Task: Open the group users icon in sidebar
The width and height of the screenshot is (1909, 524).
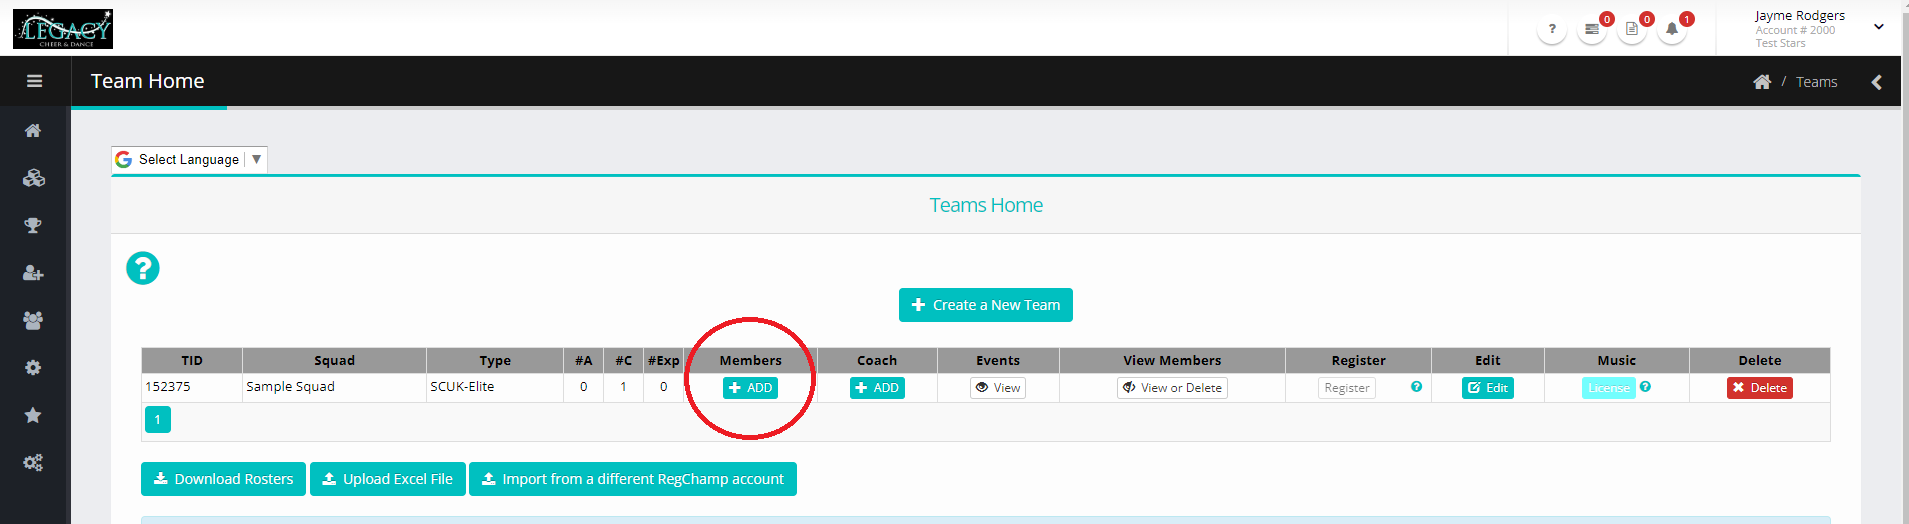Action: 33,320
